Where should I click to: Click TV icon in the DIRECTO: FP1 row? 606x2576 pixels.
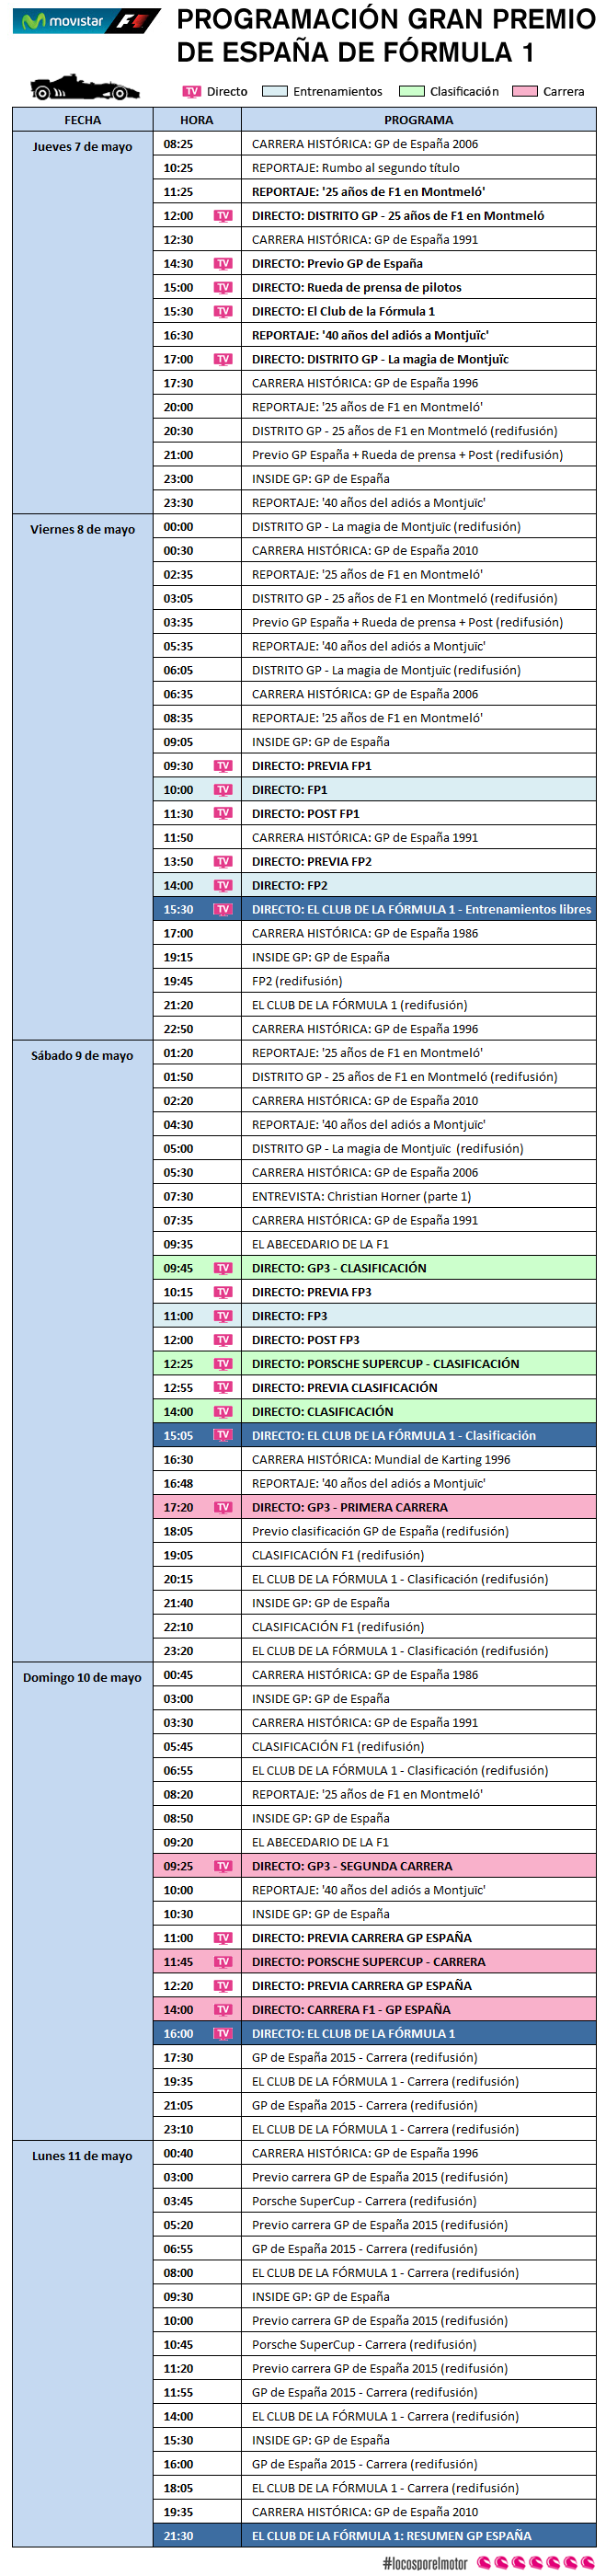[223, 791]
